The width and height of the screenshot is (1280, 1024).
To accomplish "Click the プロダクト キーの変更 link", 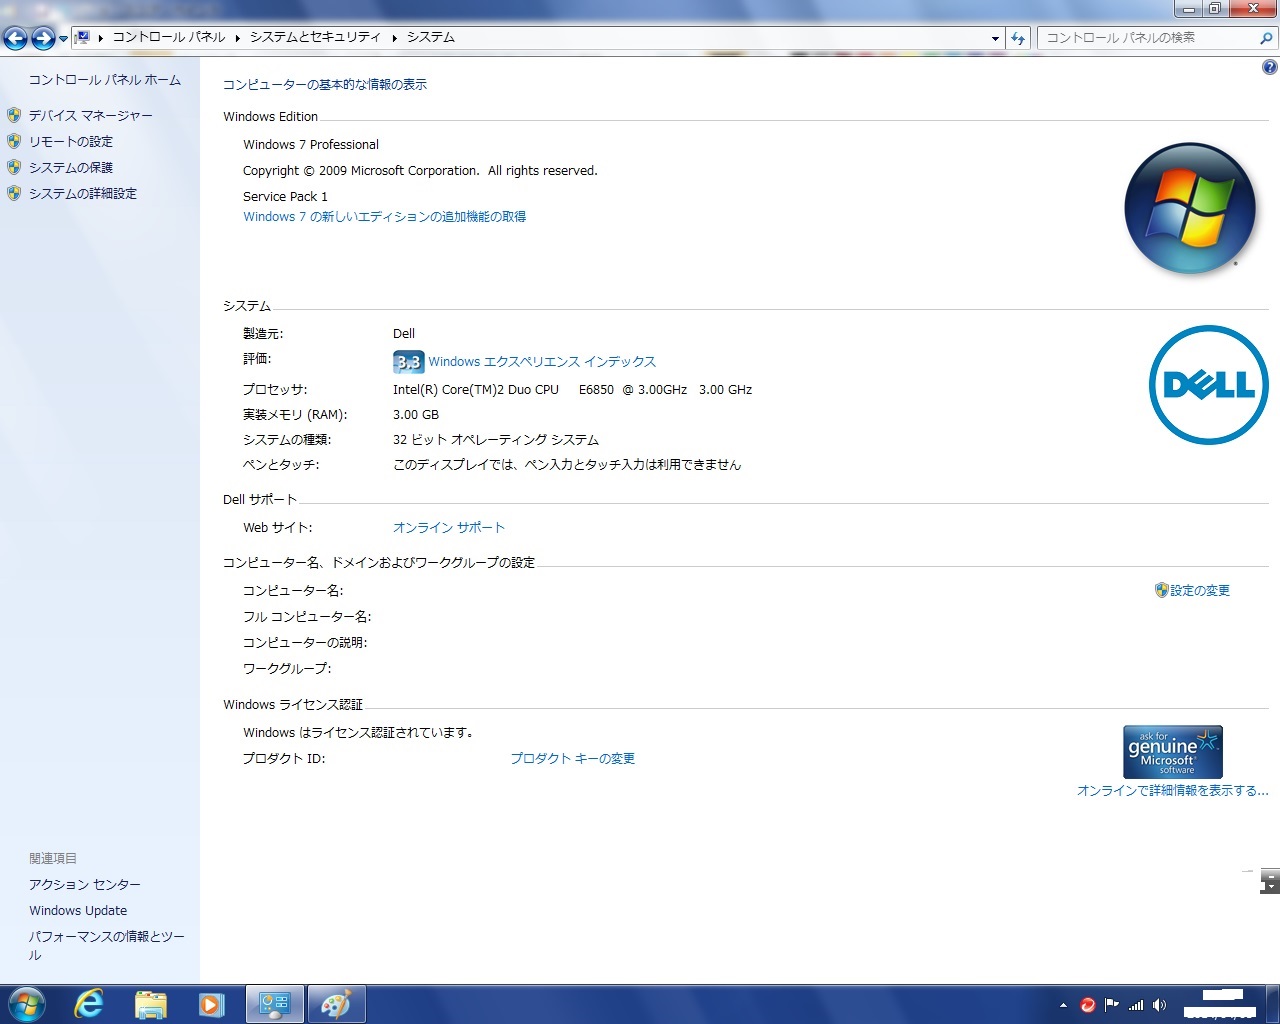I will point(573,759).
